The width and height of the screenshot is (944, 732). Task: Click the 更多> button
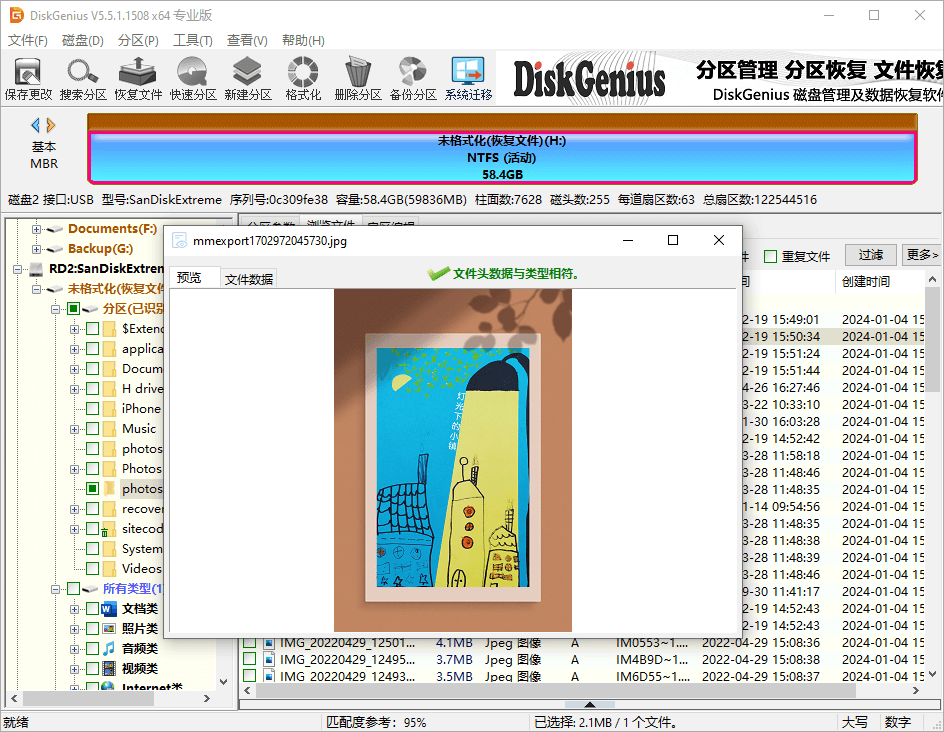click(x=922, y=255)
